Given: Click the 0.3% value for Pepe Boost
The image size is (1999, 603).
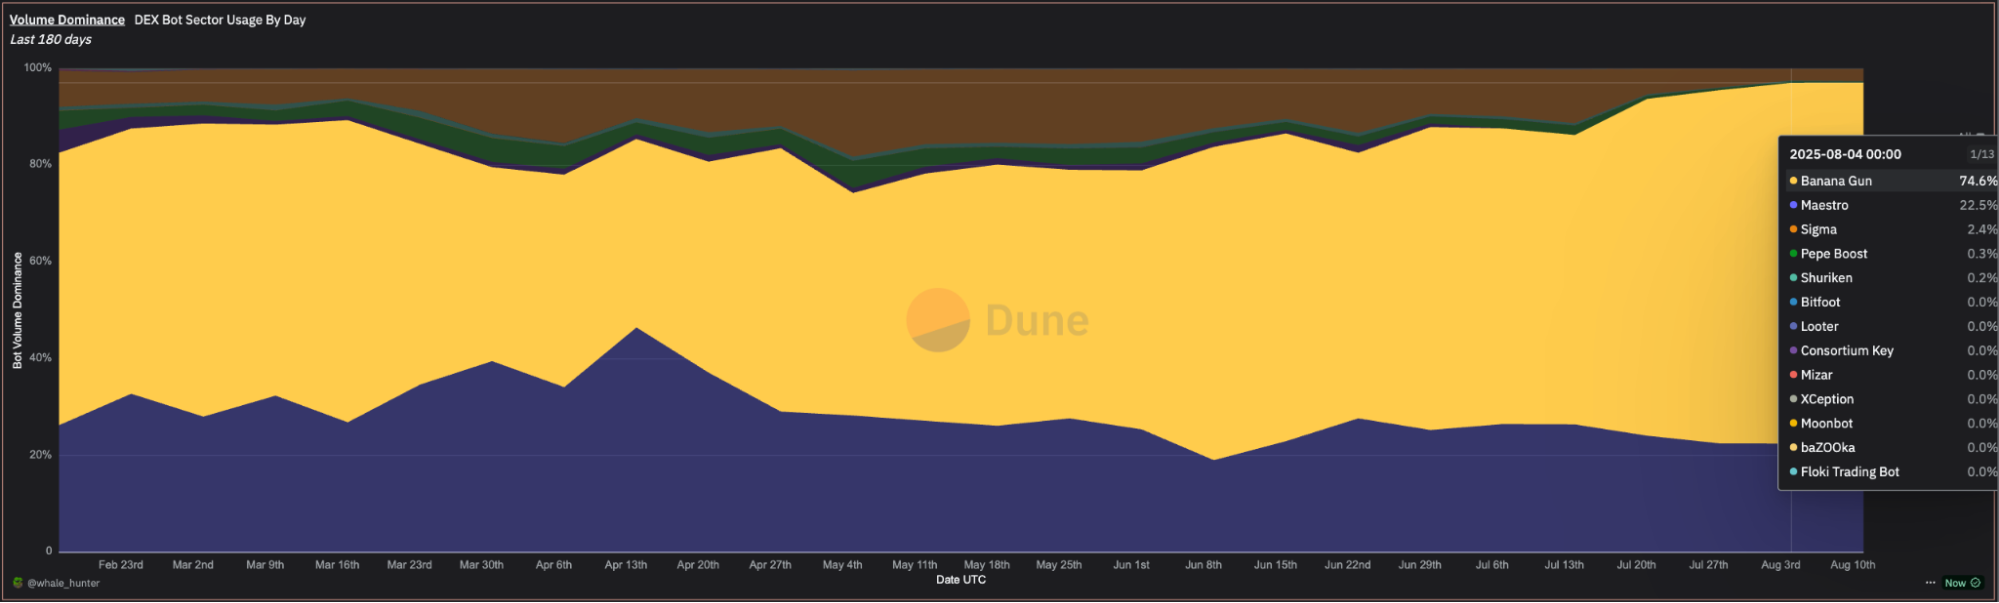Looking at the screenshot, I should (x=1982, y=254).
